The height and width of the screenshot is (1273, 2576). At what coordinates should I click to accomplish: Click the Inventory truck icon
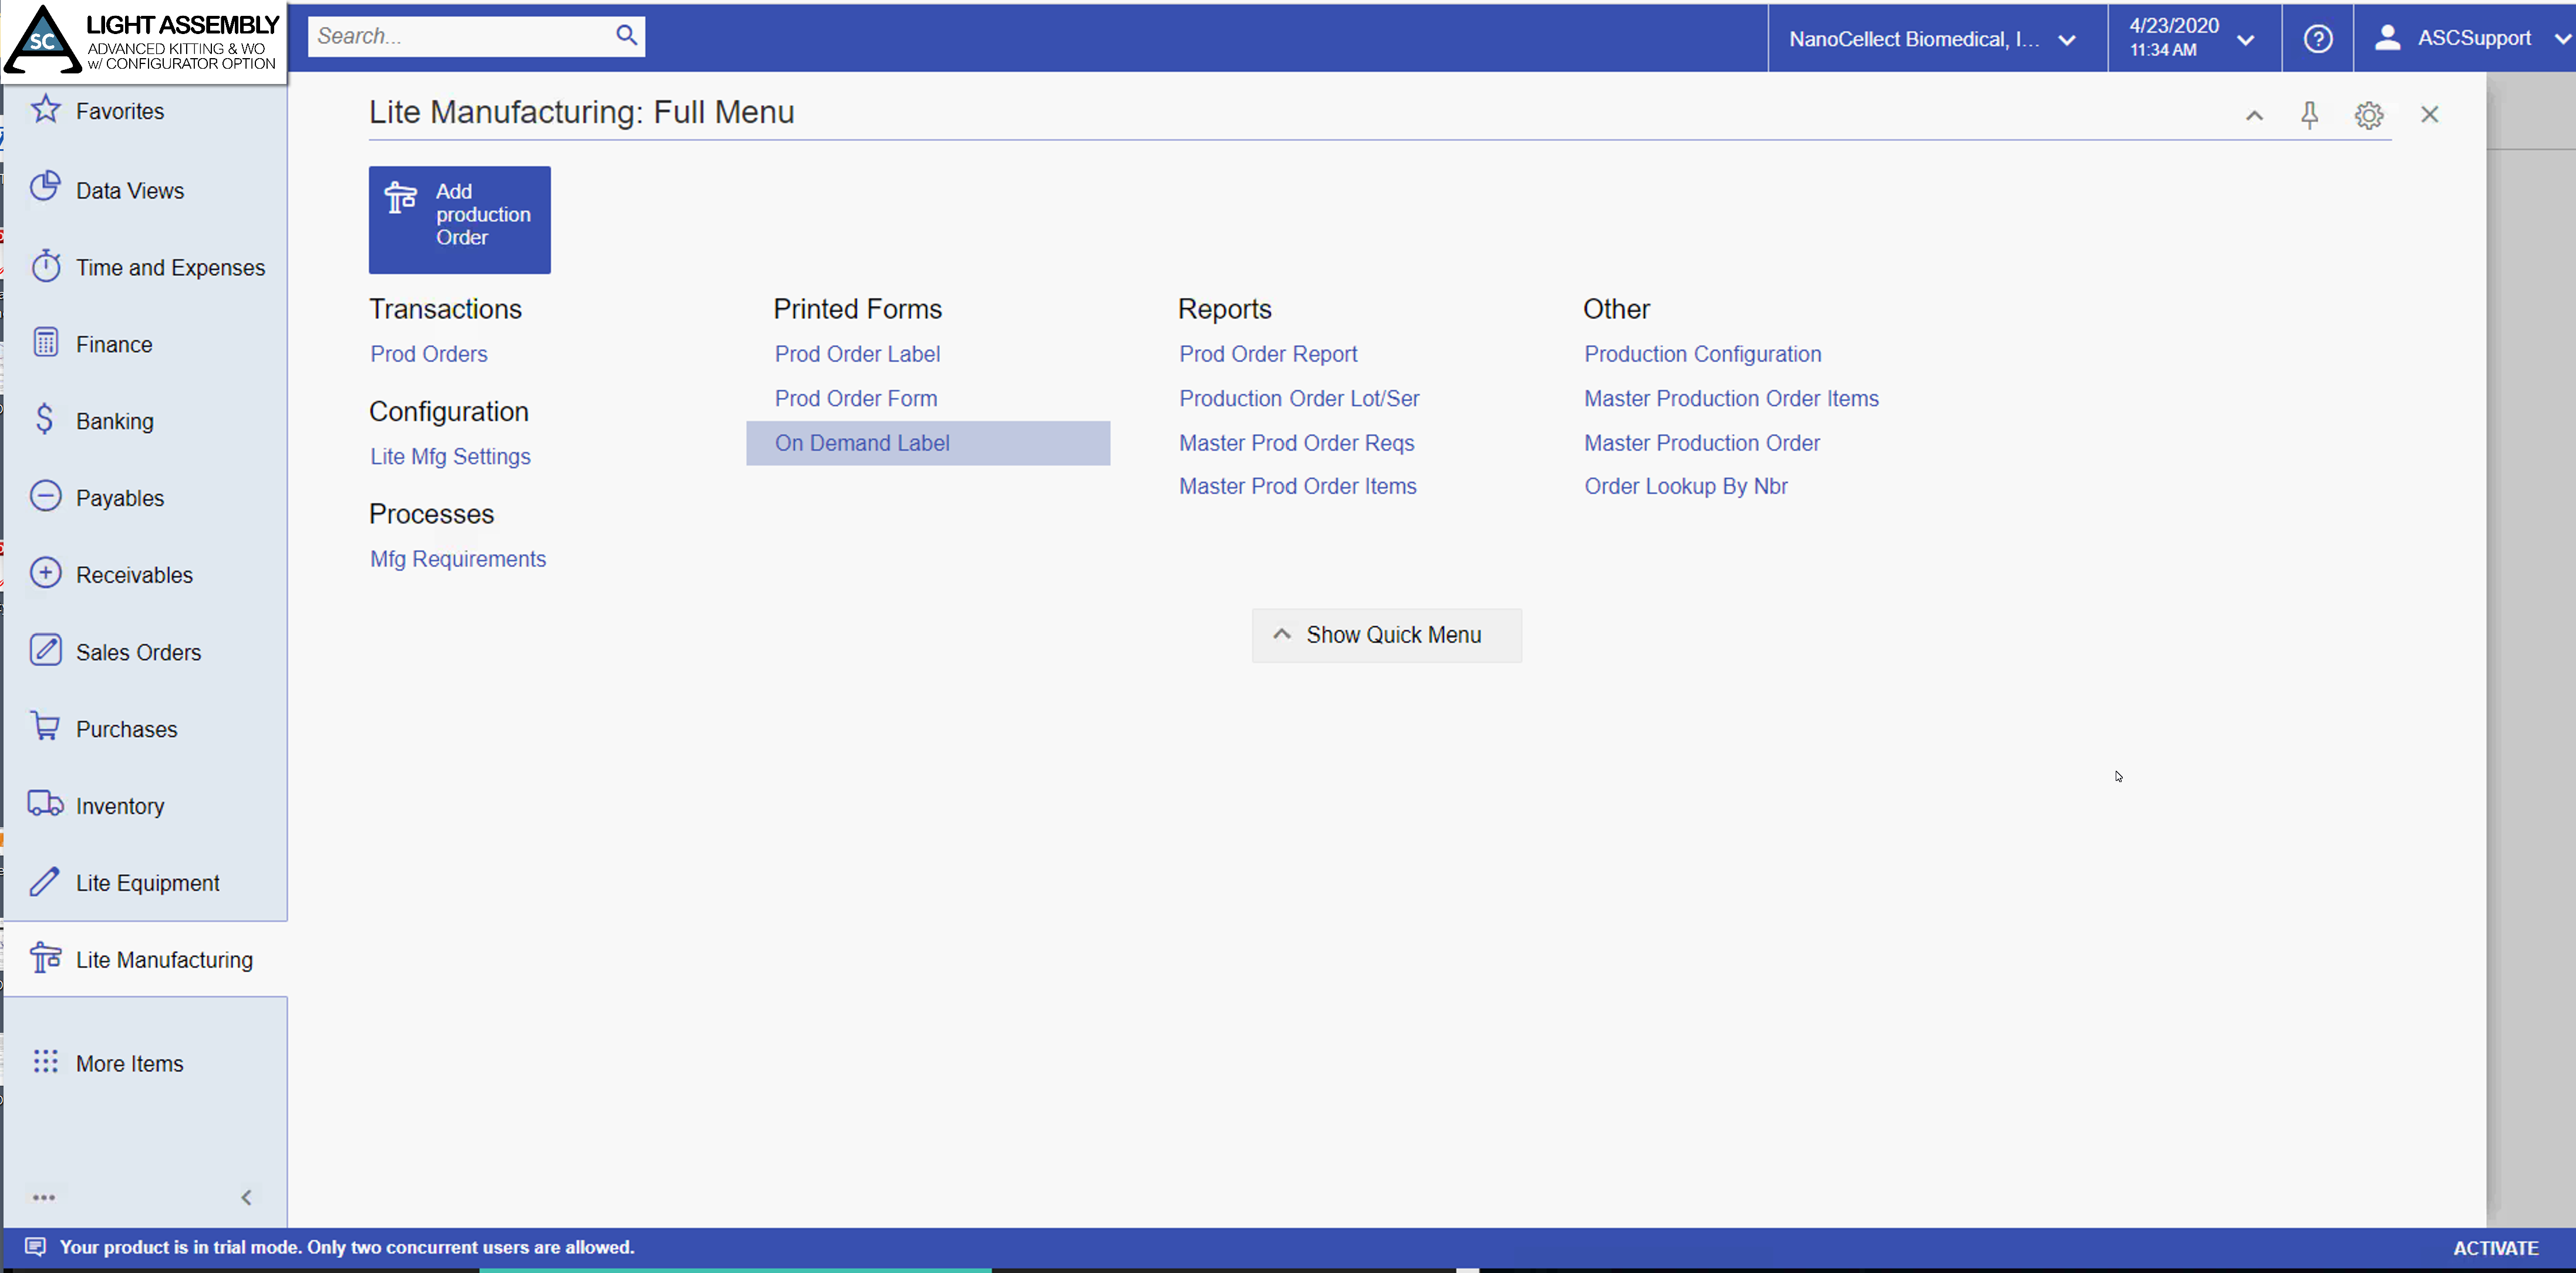tap(45, 804)
